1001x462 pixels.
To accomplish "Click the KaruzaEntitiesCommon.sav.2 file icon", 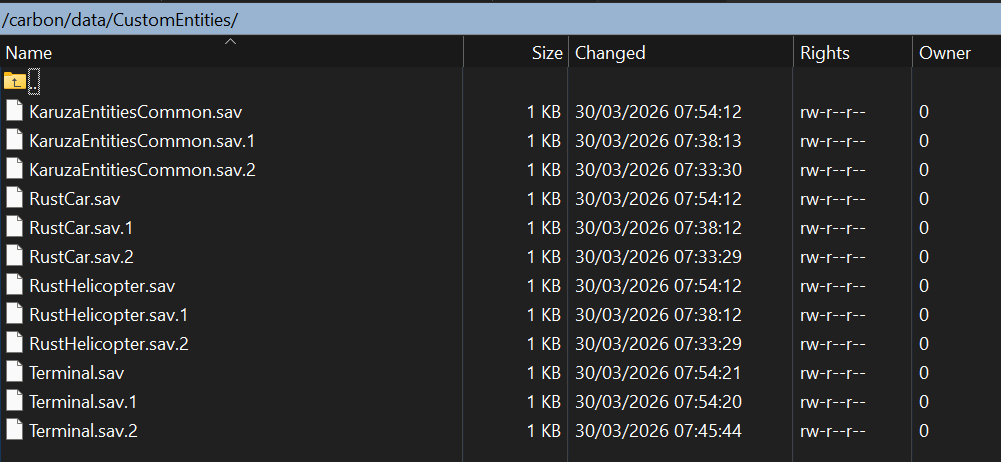I will 14,169.
